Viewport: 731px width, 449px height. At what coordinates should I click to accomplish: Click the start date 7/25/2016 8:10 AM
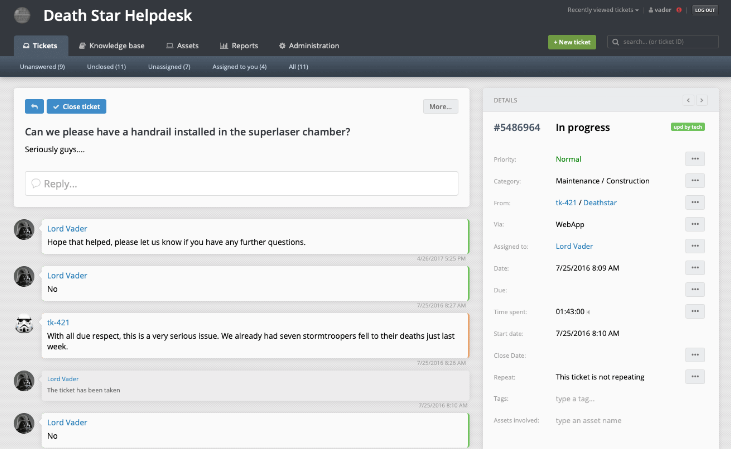587,333
